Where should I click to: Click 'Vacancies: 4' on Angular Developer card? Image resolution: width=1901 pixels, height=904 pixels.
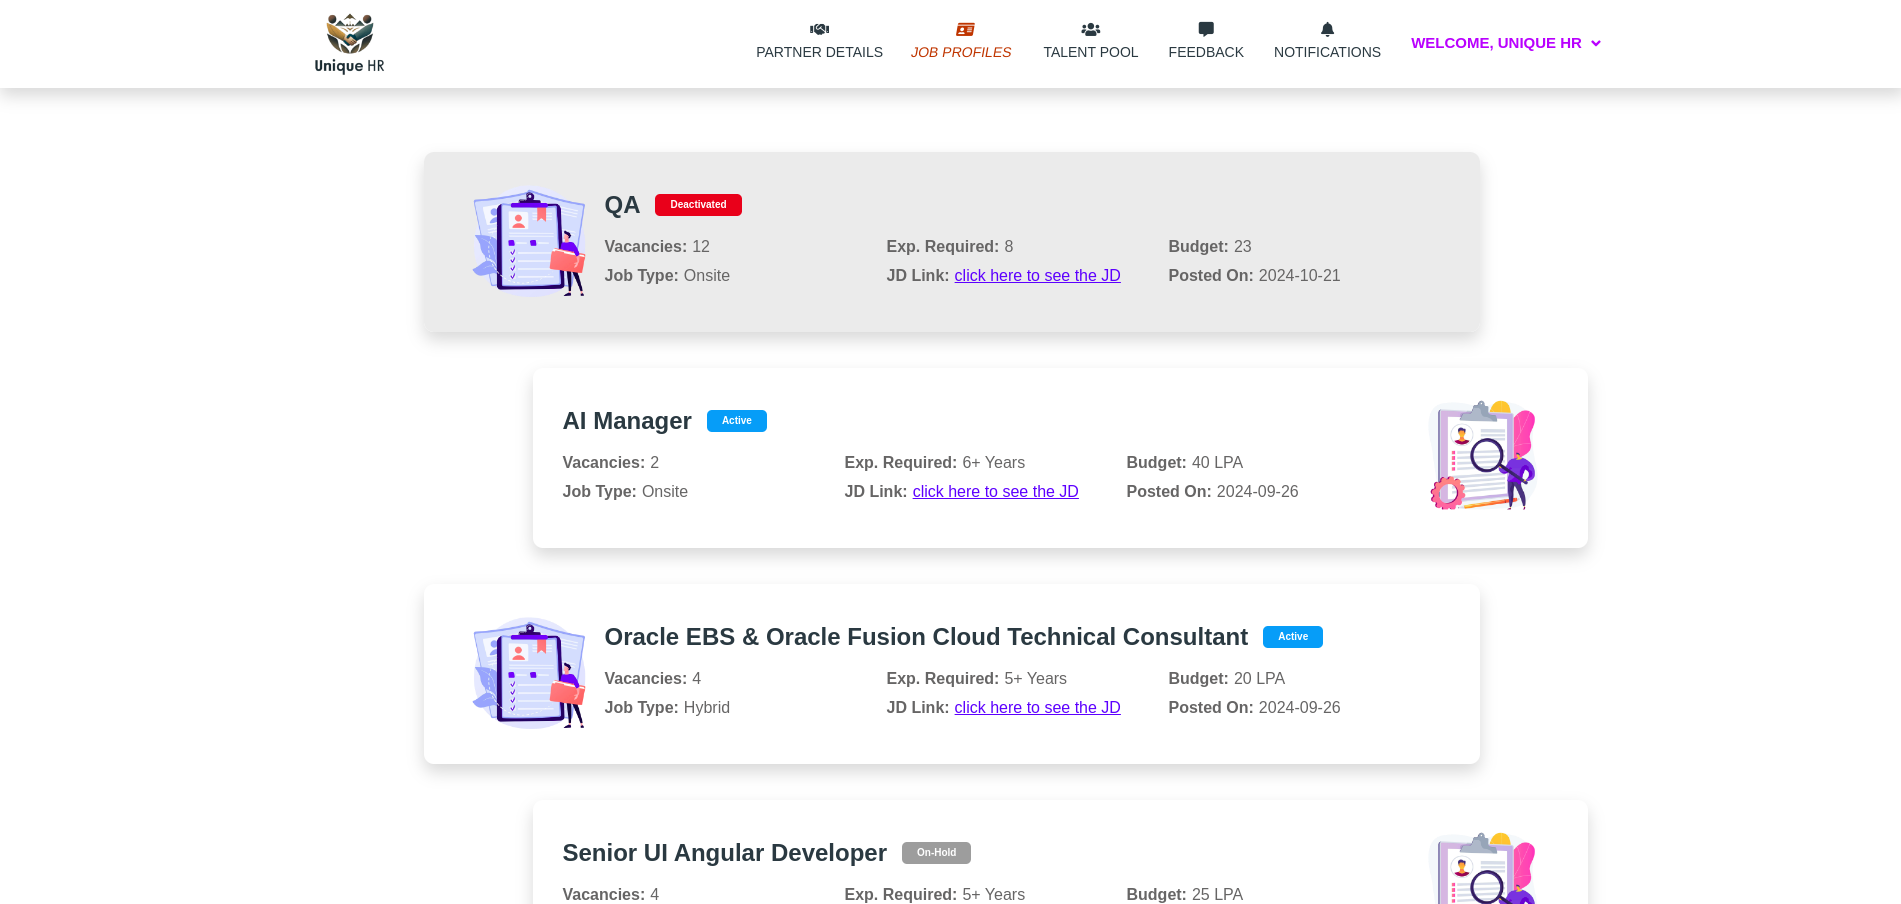pyautogui.click(x=610, y=894)
